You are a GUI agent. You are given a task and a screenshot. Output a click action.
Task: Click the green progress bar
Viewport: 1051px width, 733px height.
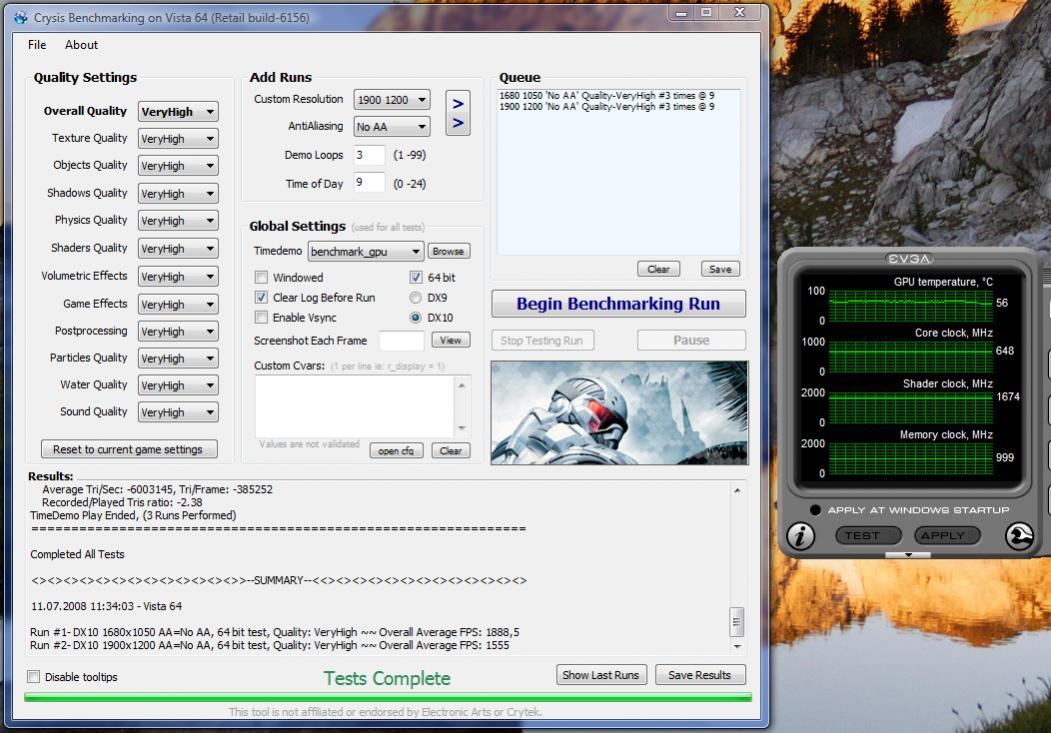(x=387, y=697)
